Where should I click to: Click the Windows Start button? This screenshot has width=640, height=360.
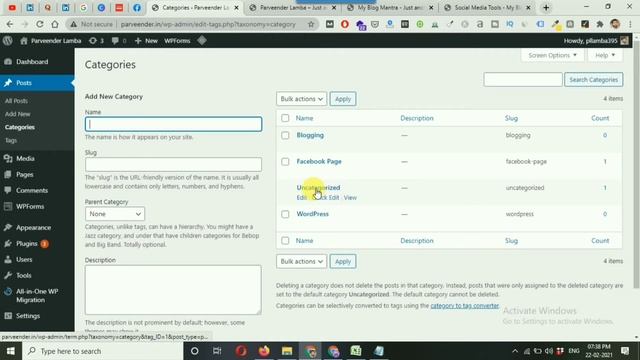11,351
